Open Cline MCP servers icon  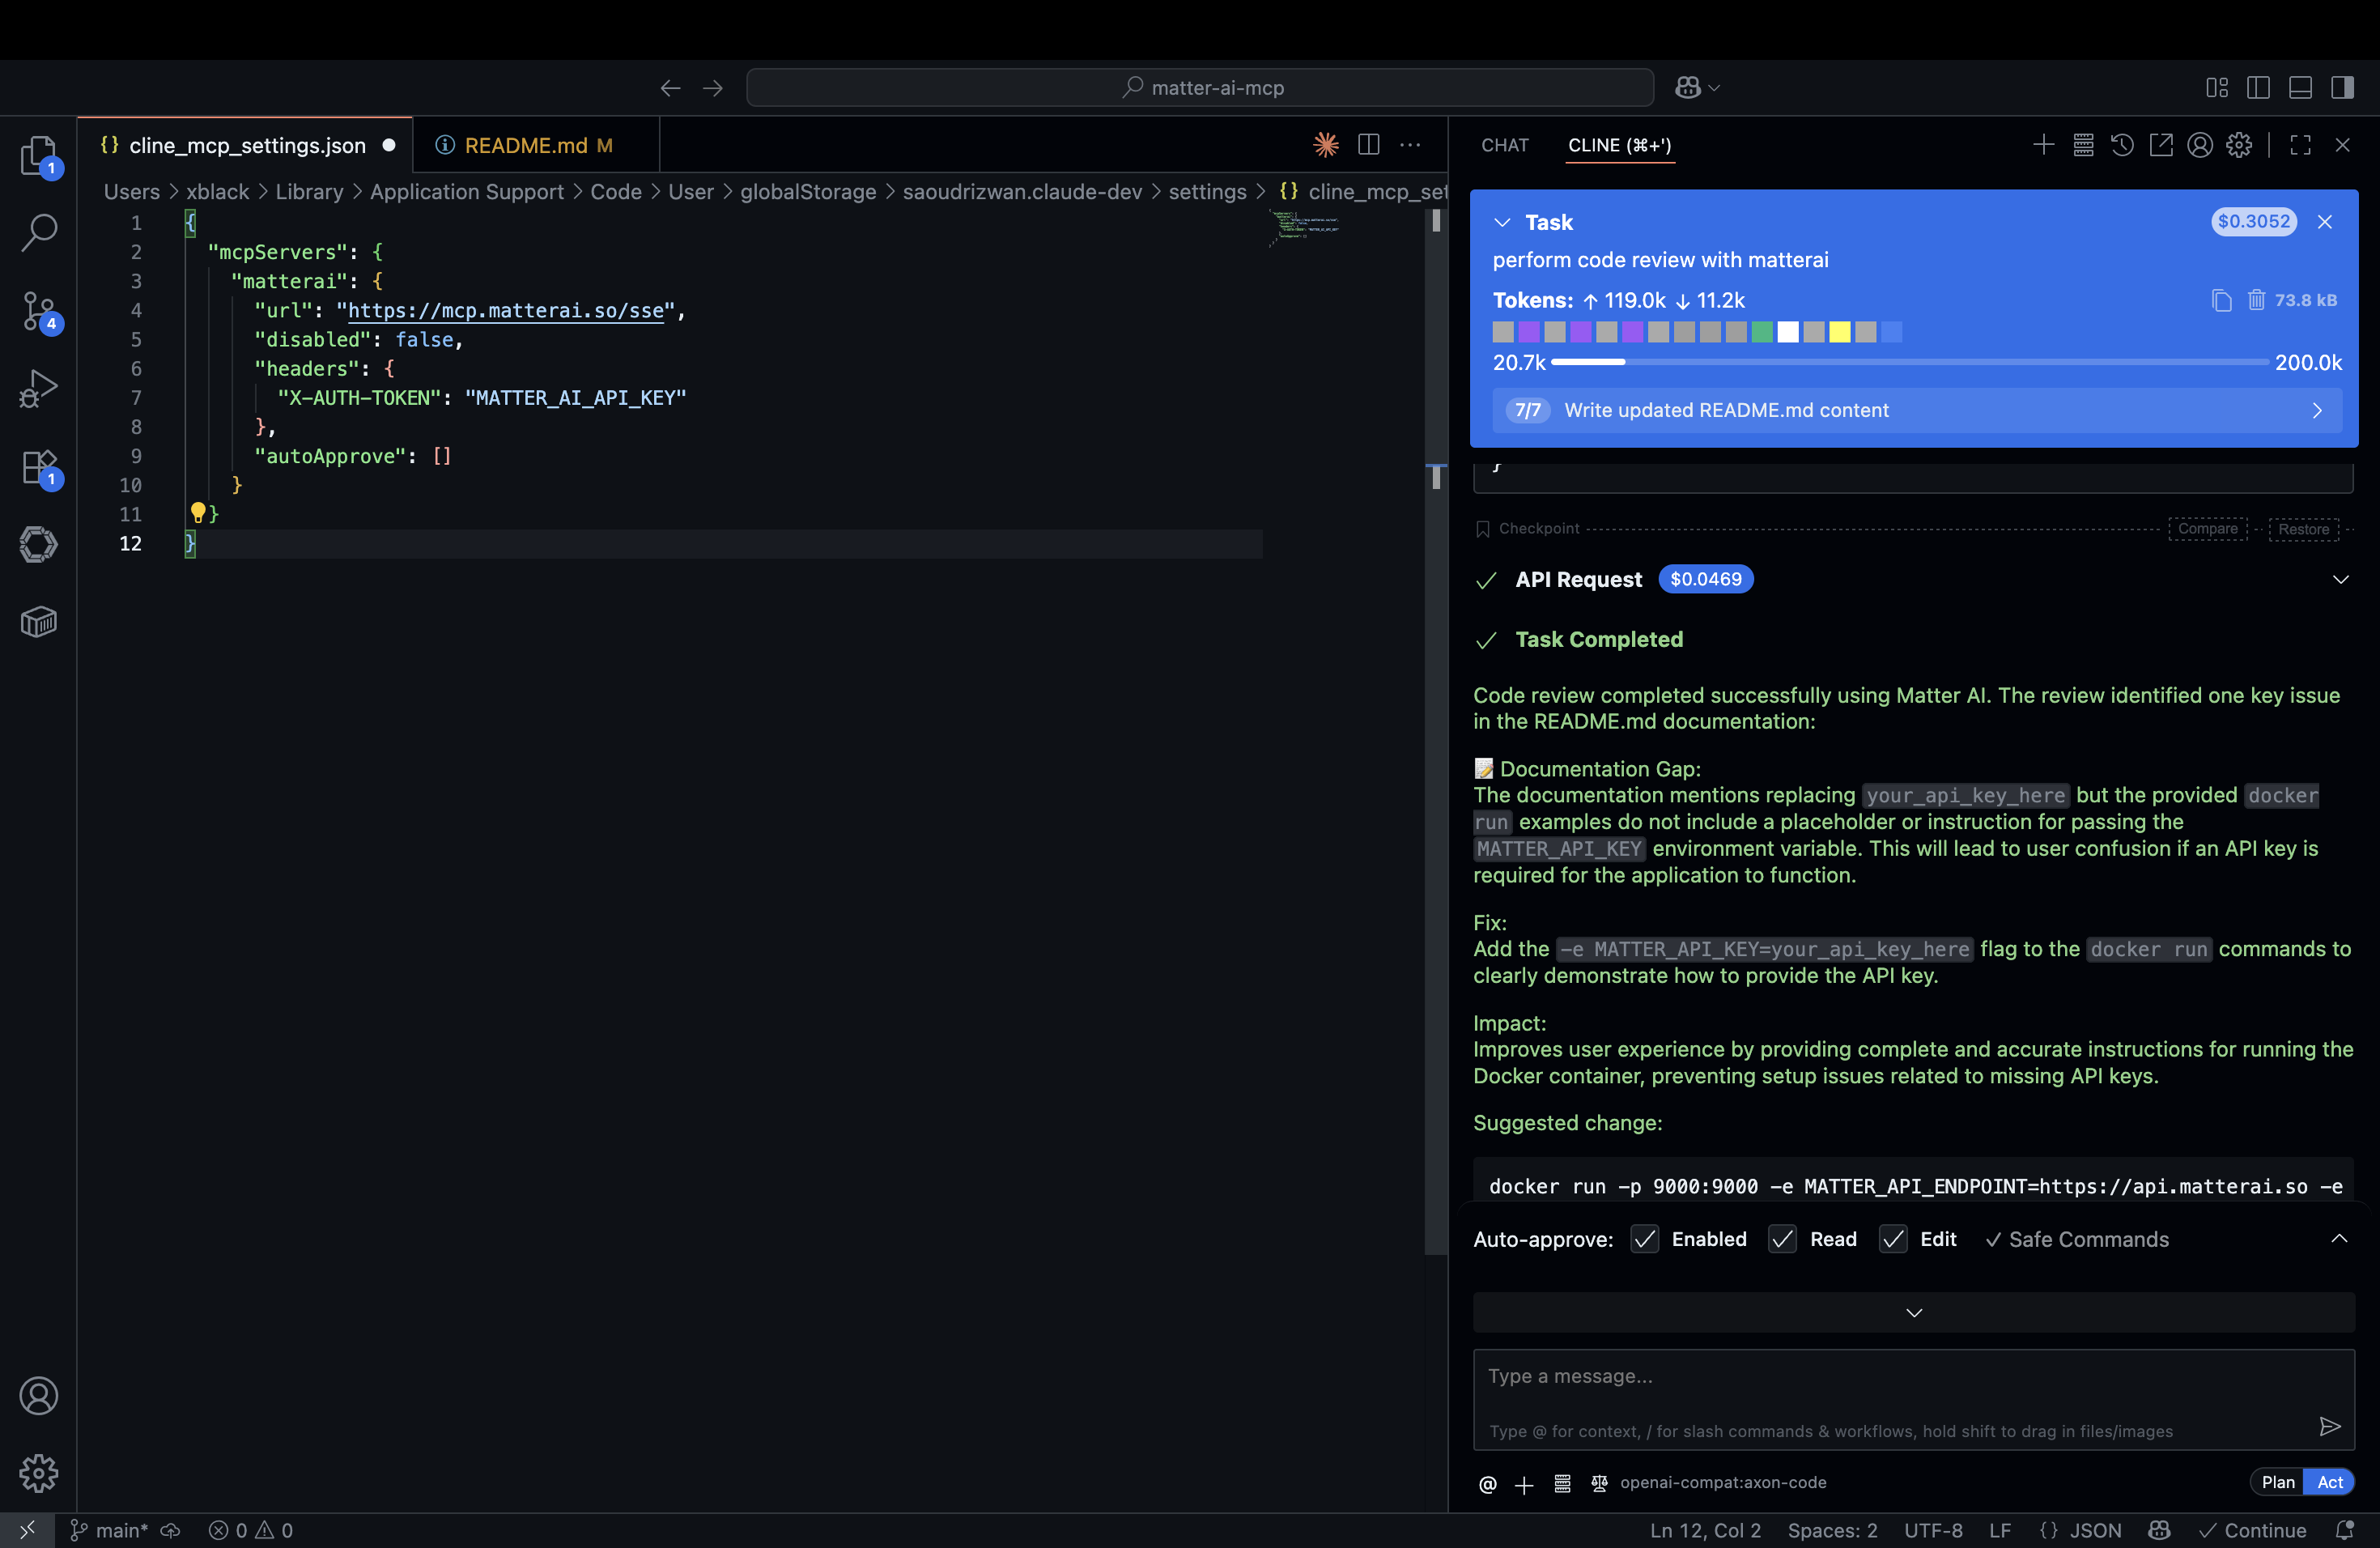(x=2083, y=145)
